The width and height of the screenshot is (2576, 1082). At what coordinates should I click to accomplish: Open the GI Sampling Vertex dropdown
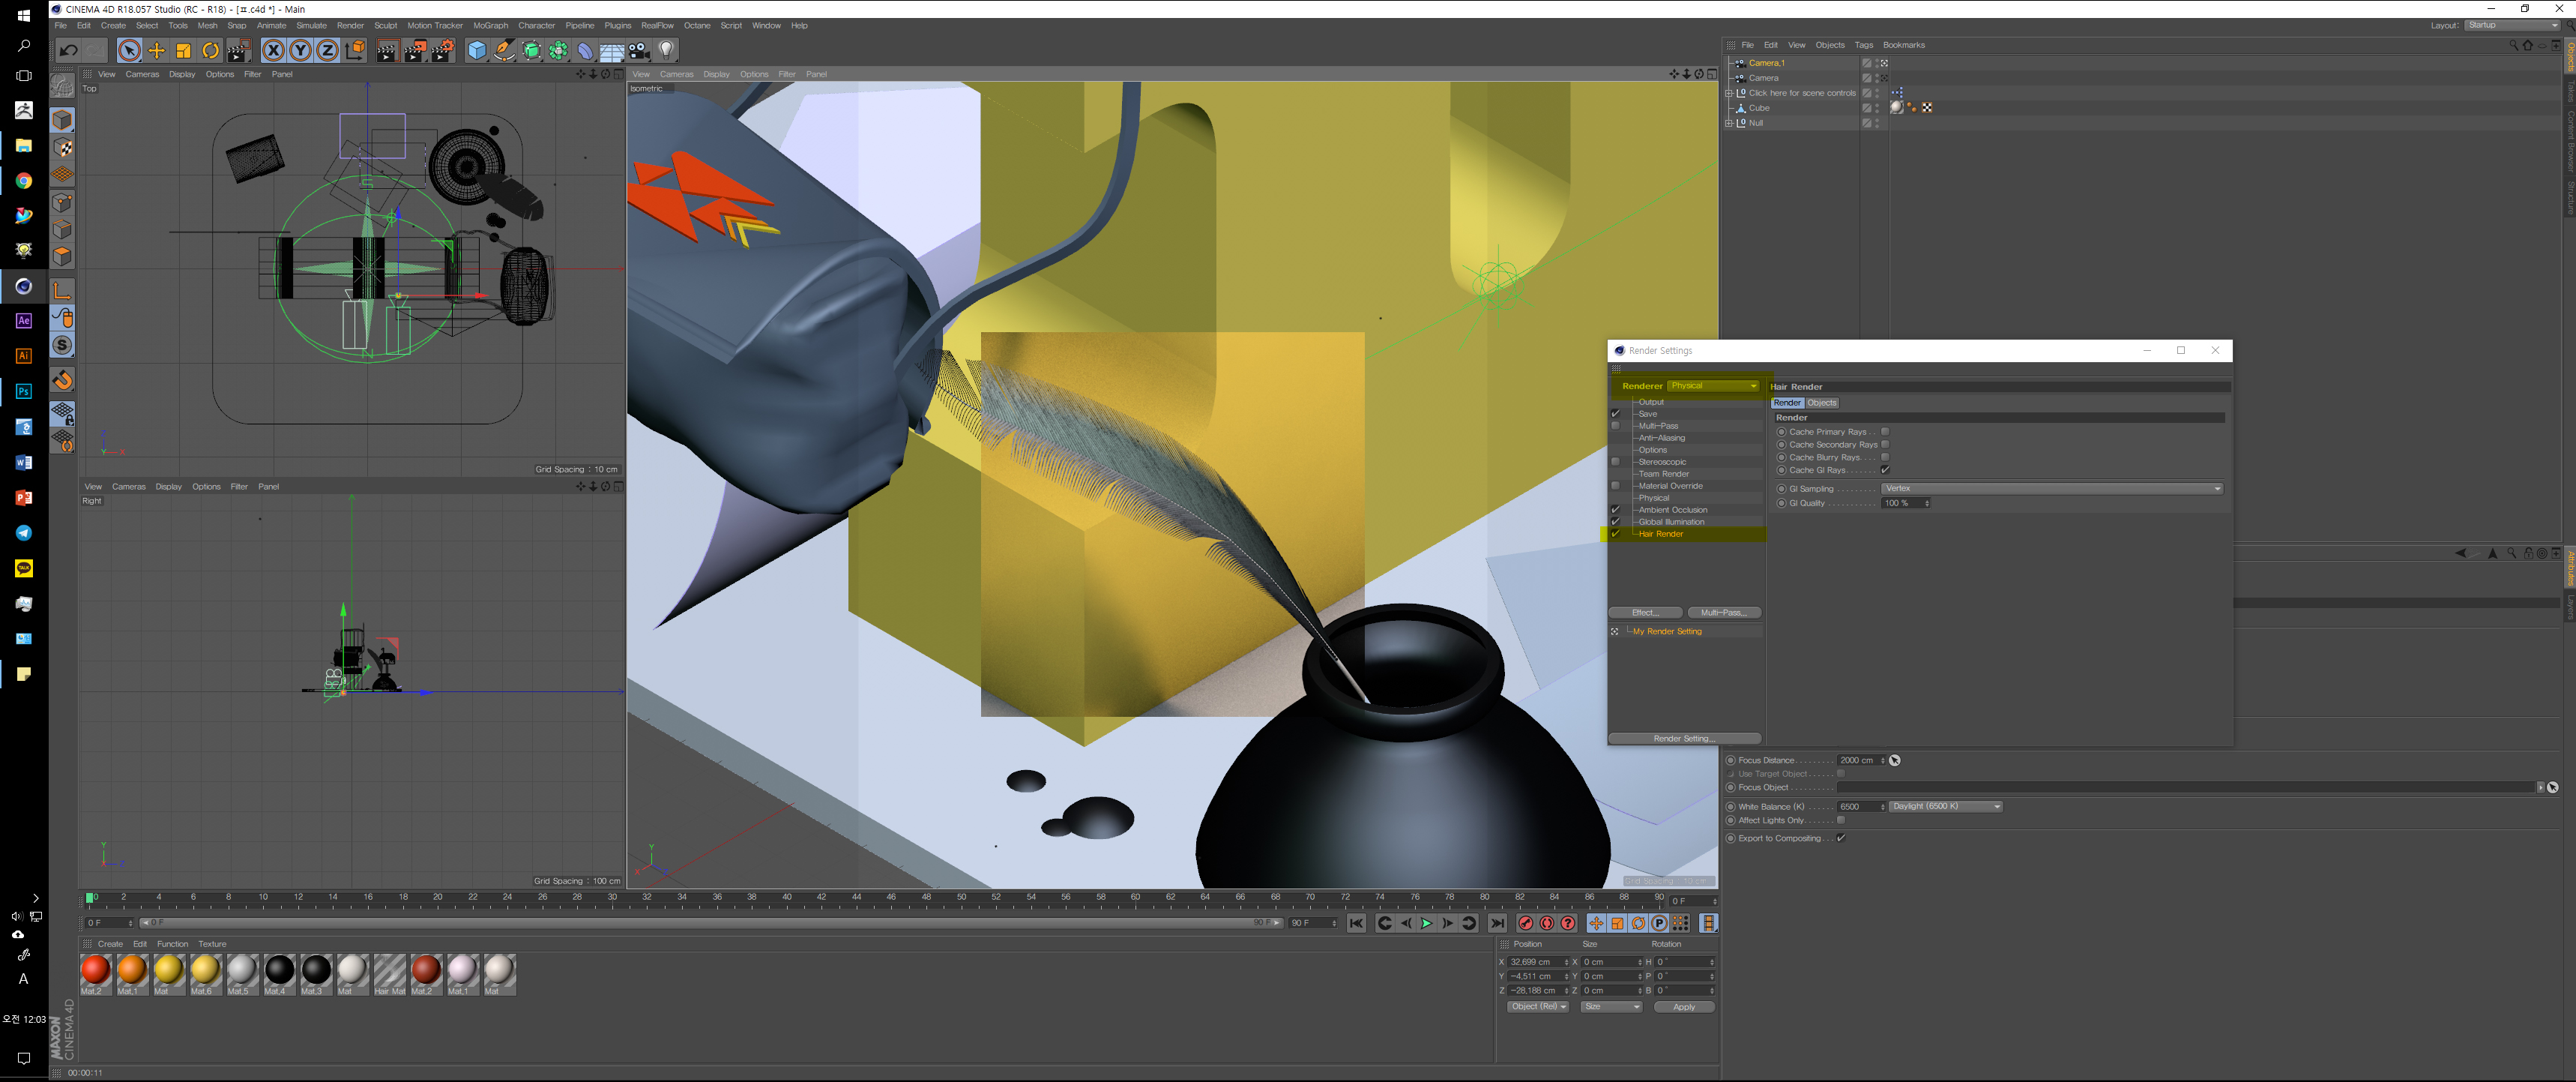point(2052,489)
